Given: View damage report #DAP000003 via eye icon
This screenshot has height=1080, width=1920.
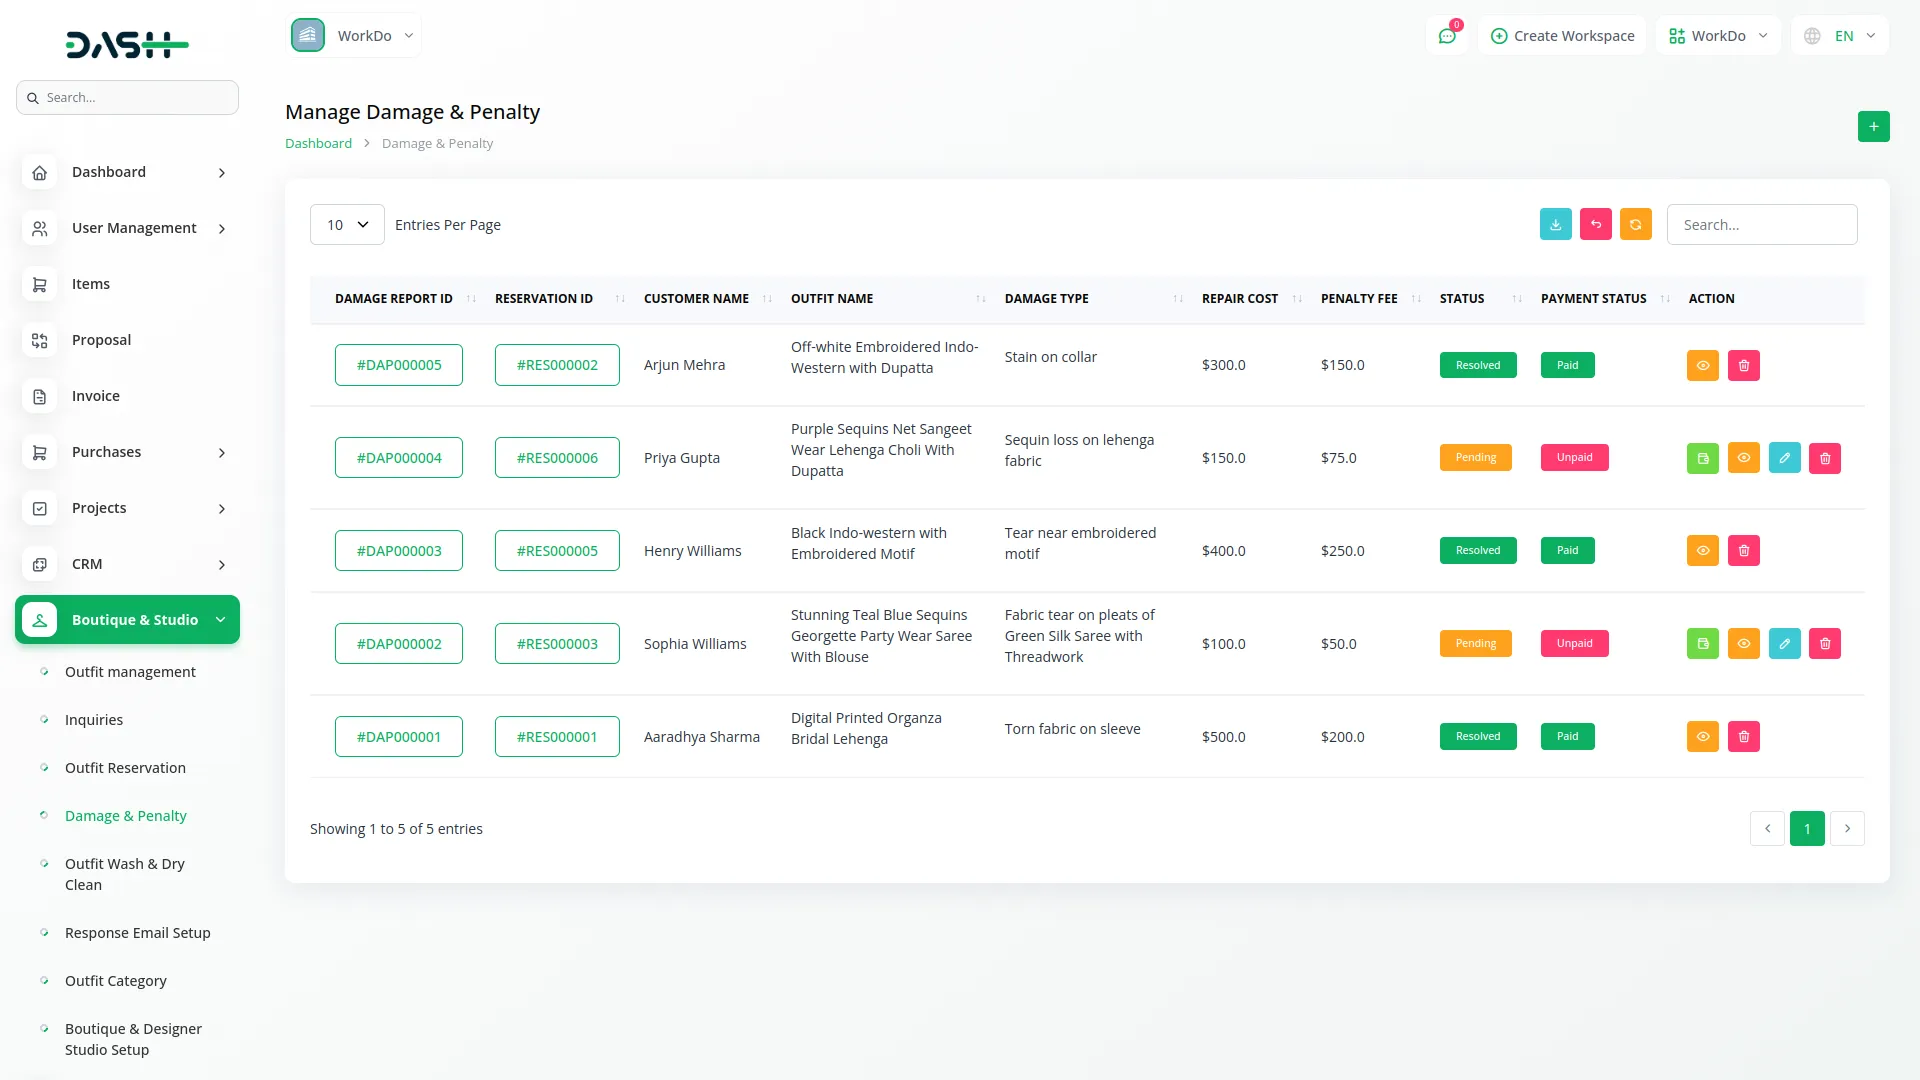Looking at the screenshot, I should 1703,551.
